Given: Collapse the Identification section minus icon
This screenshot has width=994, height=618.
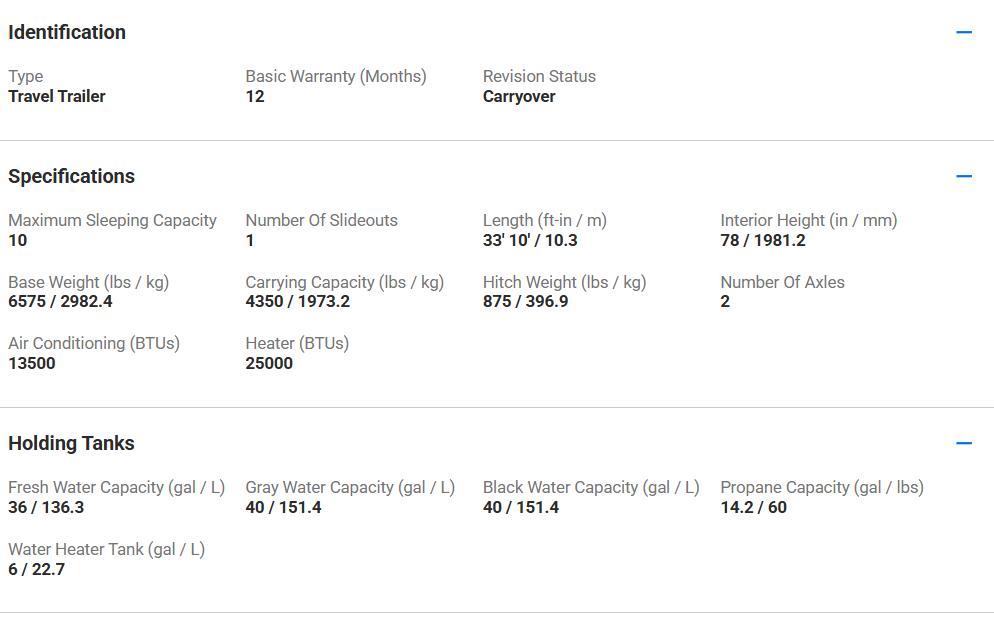Looking at the screenshot, I should (x=964, y=32).
